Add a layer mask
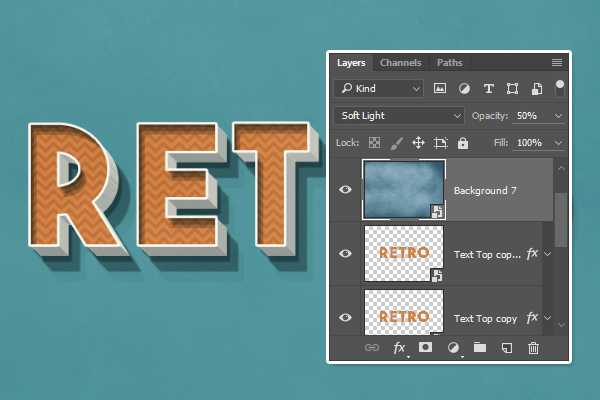This screenshot has width=600, height=400. [x=425, y=348]
